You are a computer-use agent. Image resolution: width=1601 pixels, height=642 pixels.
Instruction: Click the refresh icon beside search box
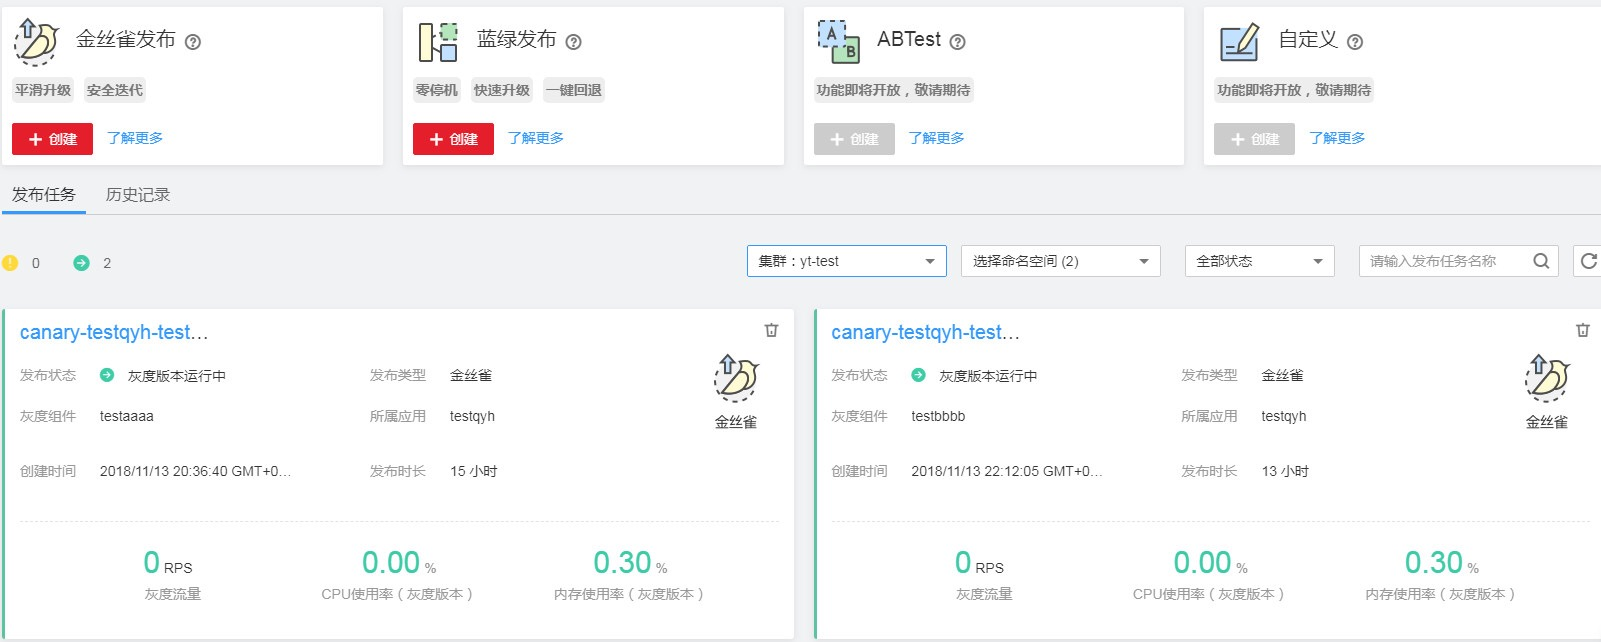(x=1588, y=261)
